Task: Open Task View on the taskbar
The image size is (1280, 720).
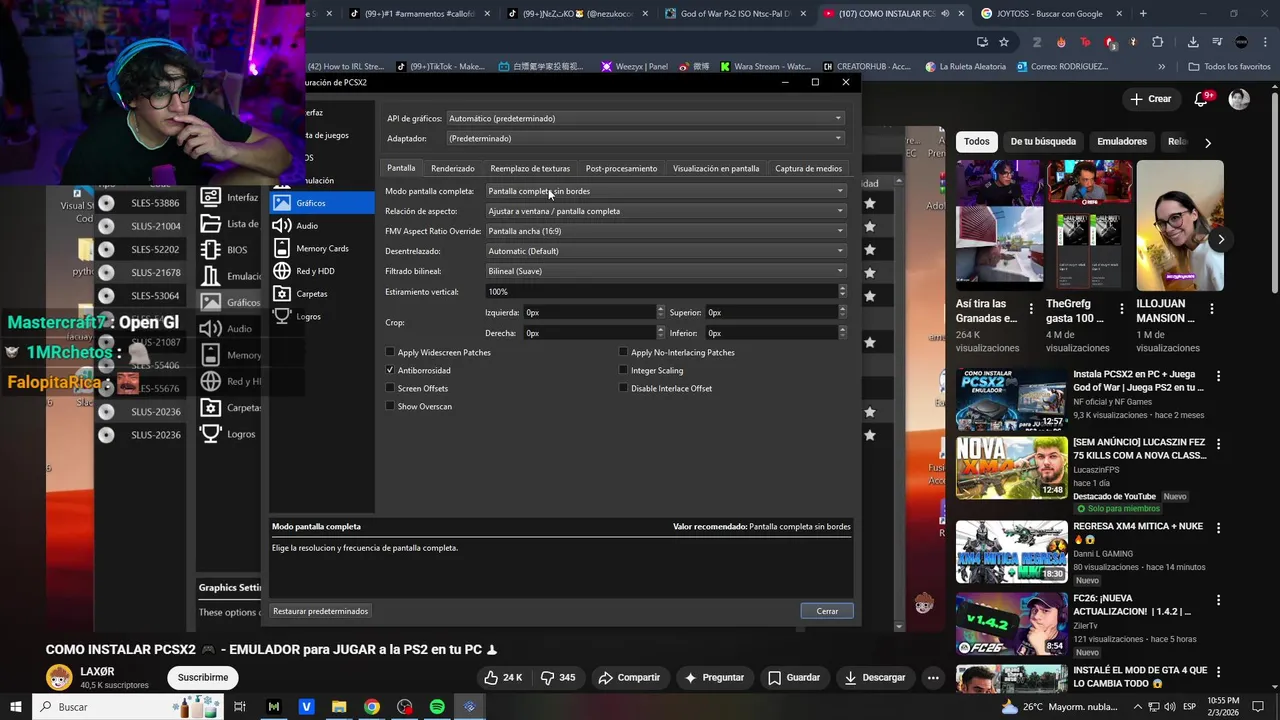Action: click(240, 707)
